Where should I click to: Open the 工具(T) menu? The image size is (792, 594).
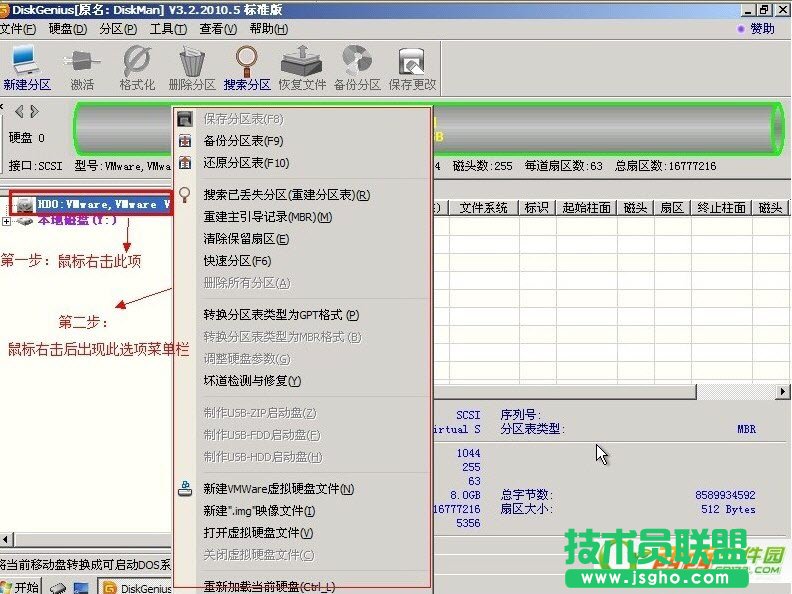(168, 29)
